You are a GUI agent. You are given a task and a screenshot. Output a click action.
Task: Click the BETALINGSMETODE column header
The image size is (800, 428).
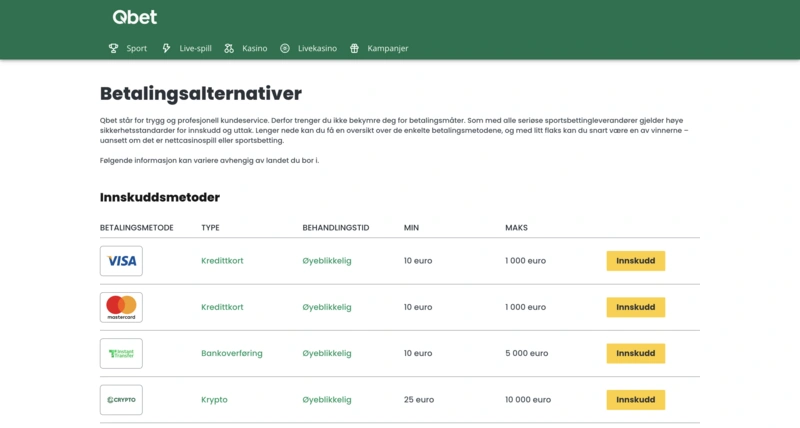[137, 228]
